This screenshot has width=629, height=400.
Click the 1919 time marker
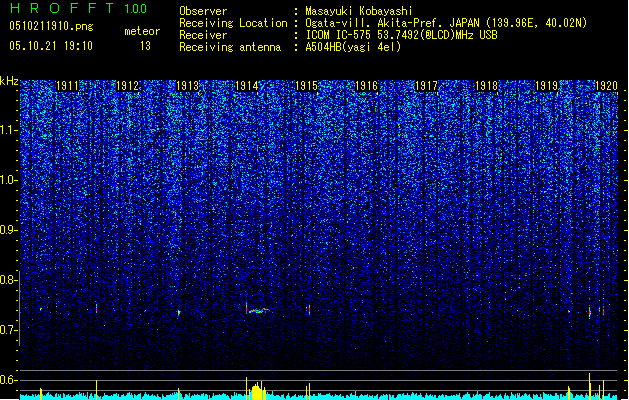[546, 86]
